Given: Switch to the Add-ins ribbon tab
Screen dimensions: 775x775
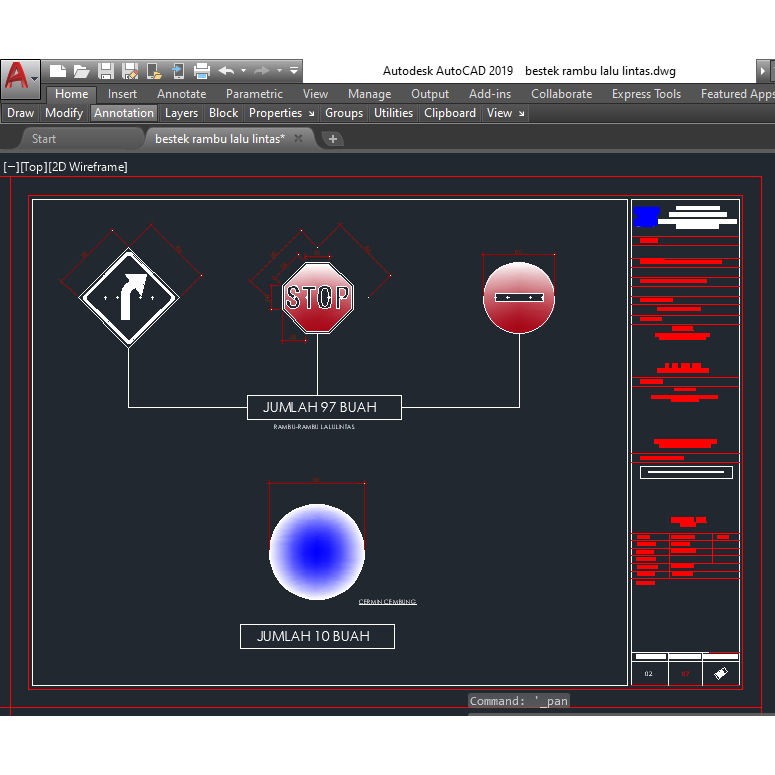Looking at the screenshot, I should coord(490,94).
